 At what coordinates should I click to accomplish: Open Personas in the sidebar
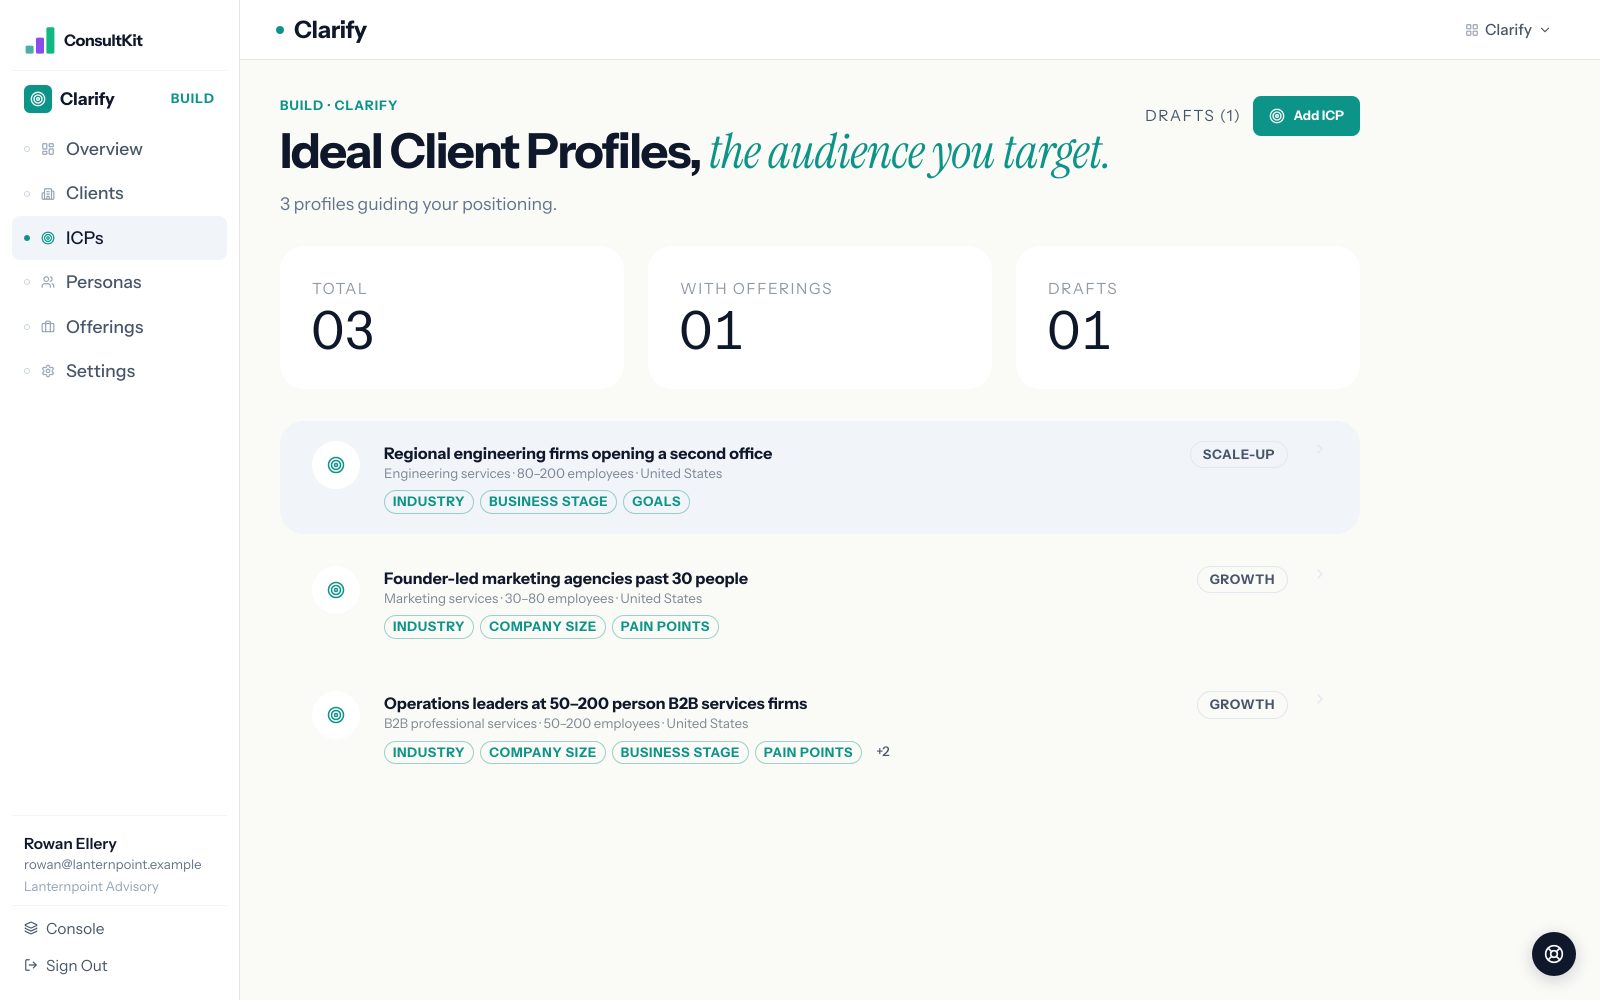119,282
